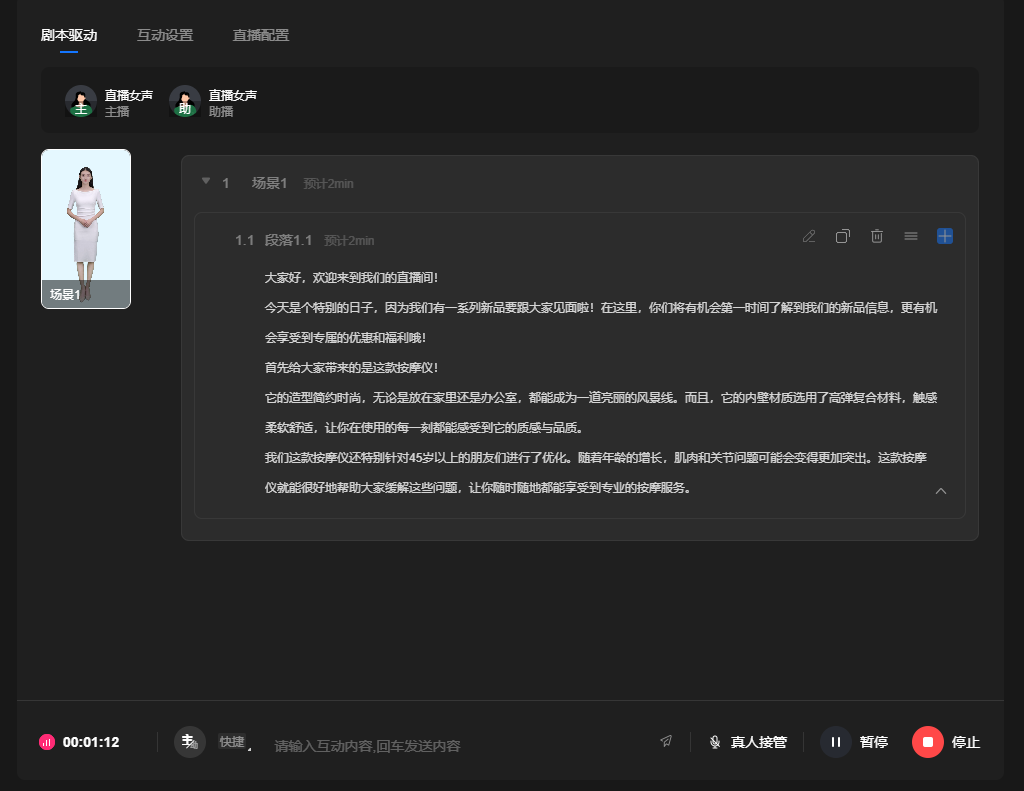Click the drag-handle lines icon on 段落1.1
This screenshot has height=791, width=1024.
(911, 236)
